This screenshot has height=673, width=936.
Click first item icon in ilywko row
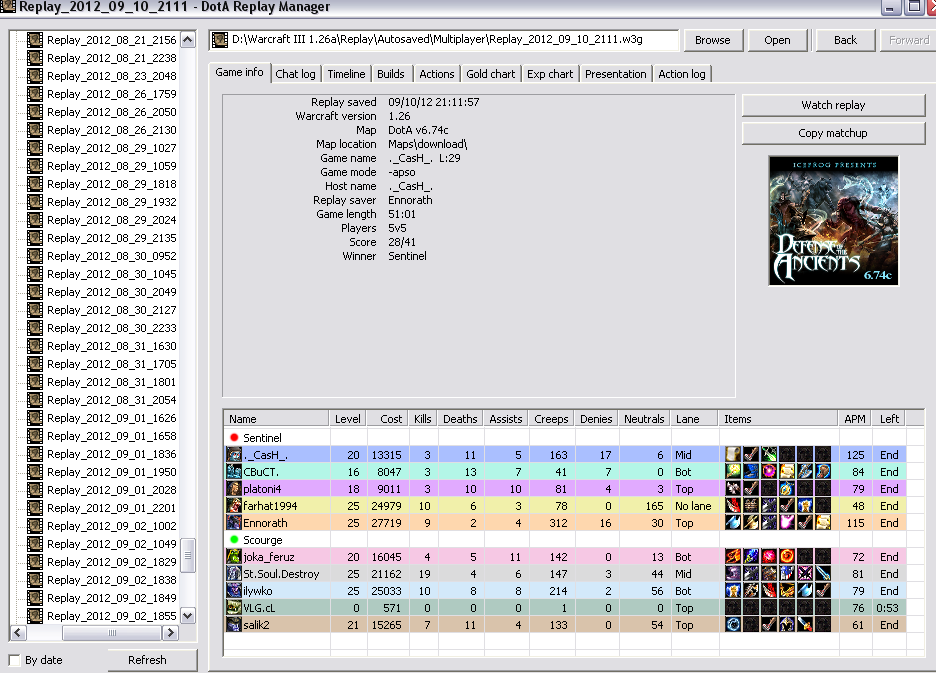pos(732,591)
